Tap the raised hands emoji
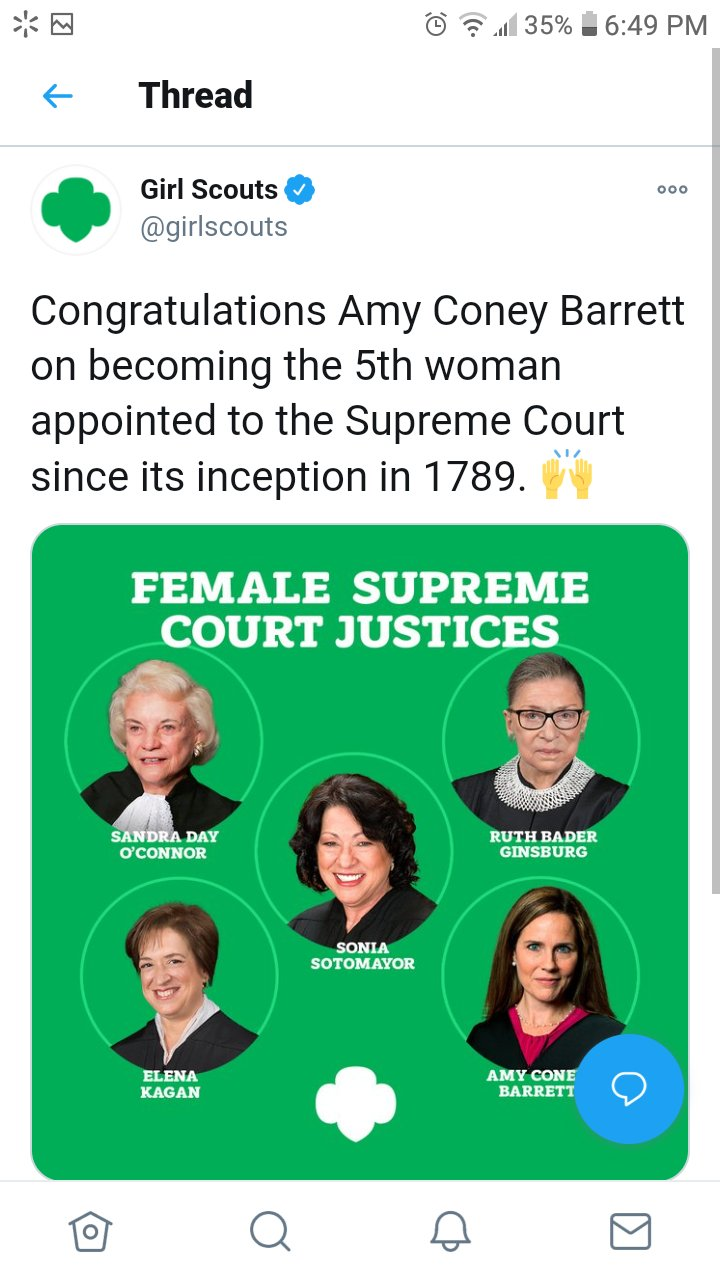 point(567,476)
